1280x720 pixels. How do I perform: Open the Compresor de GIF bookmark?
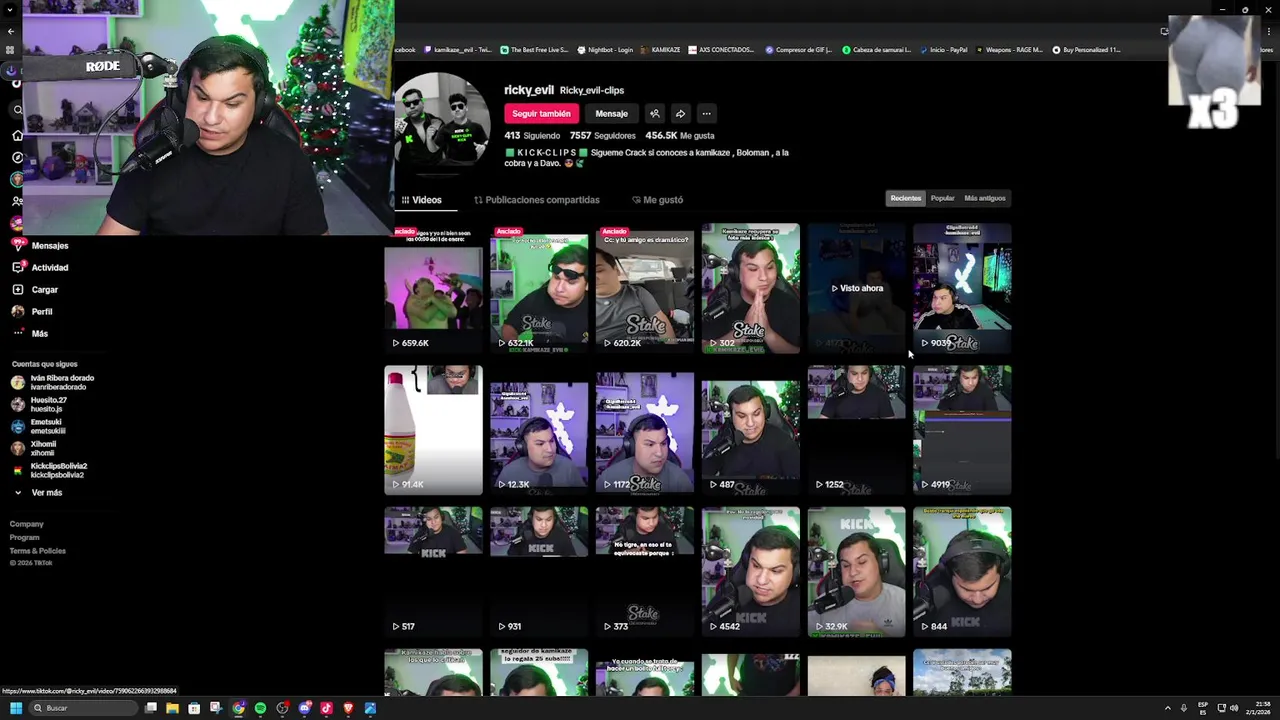(799, 50)
